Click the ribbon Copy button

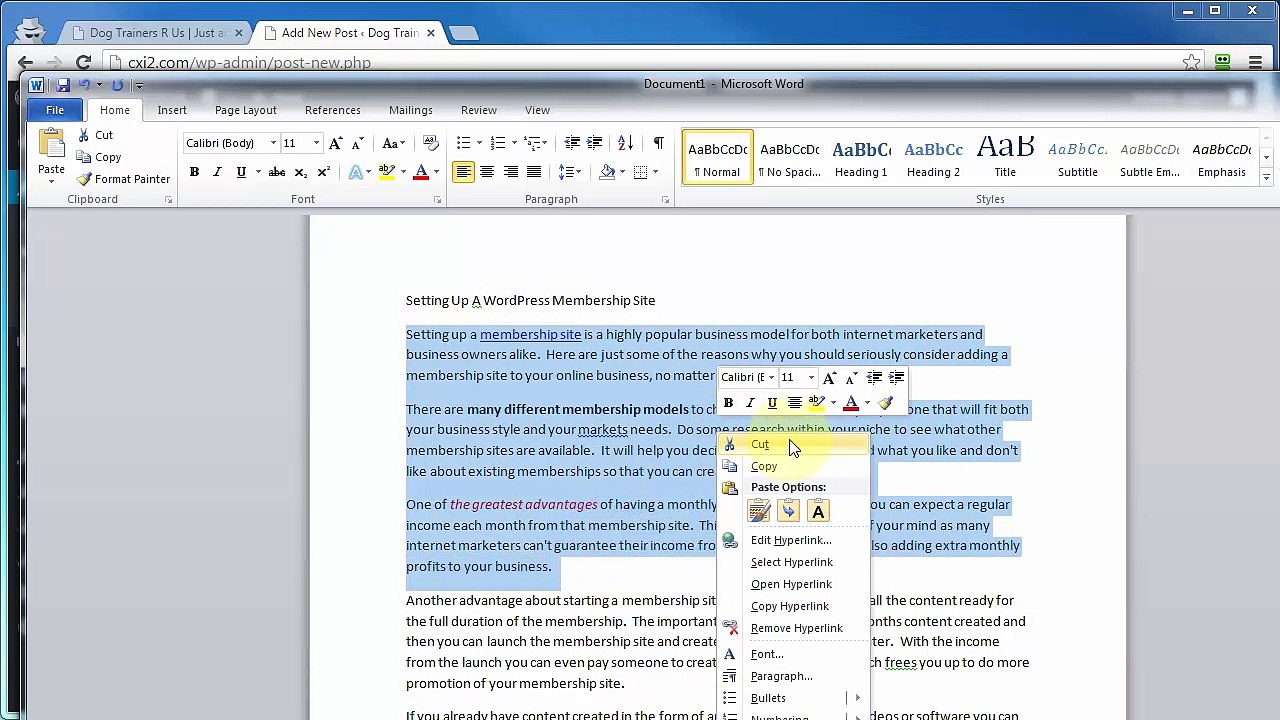[x=99, y=157]
